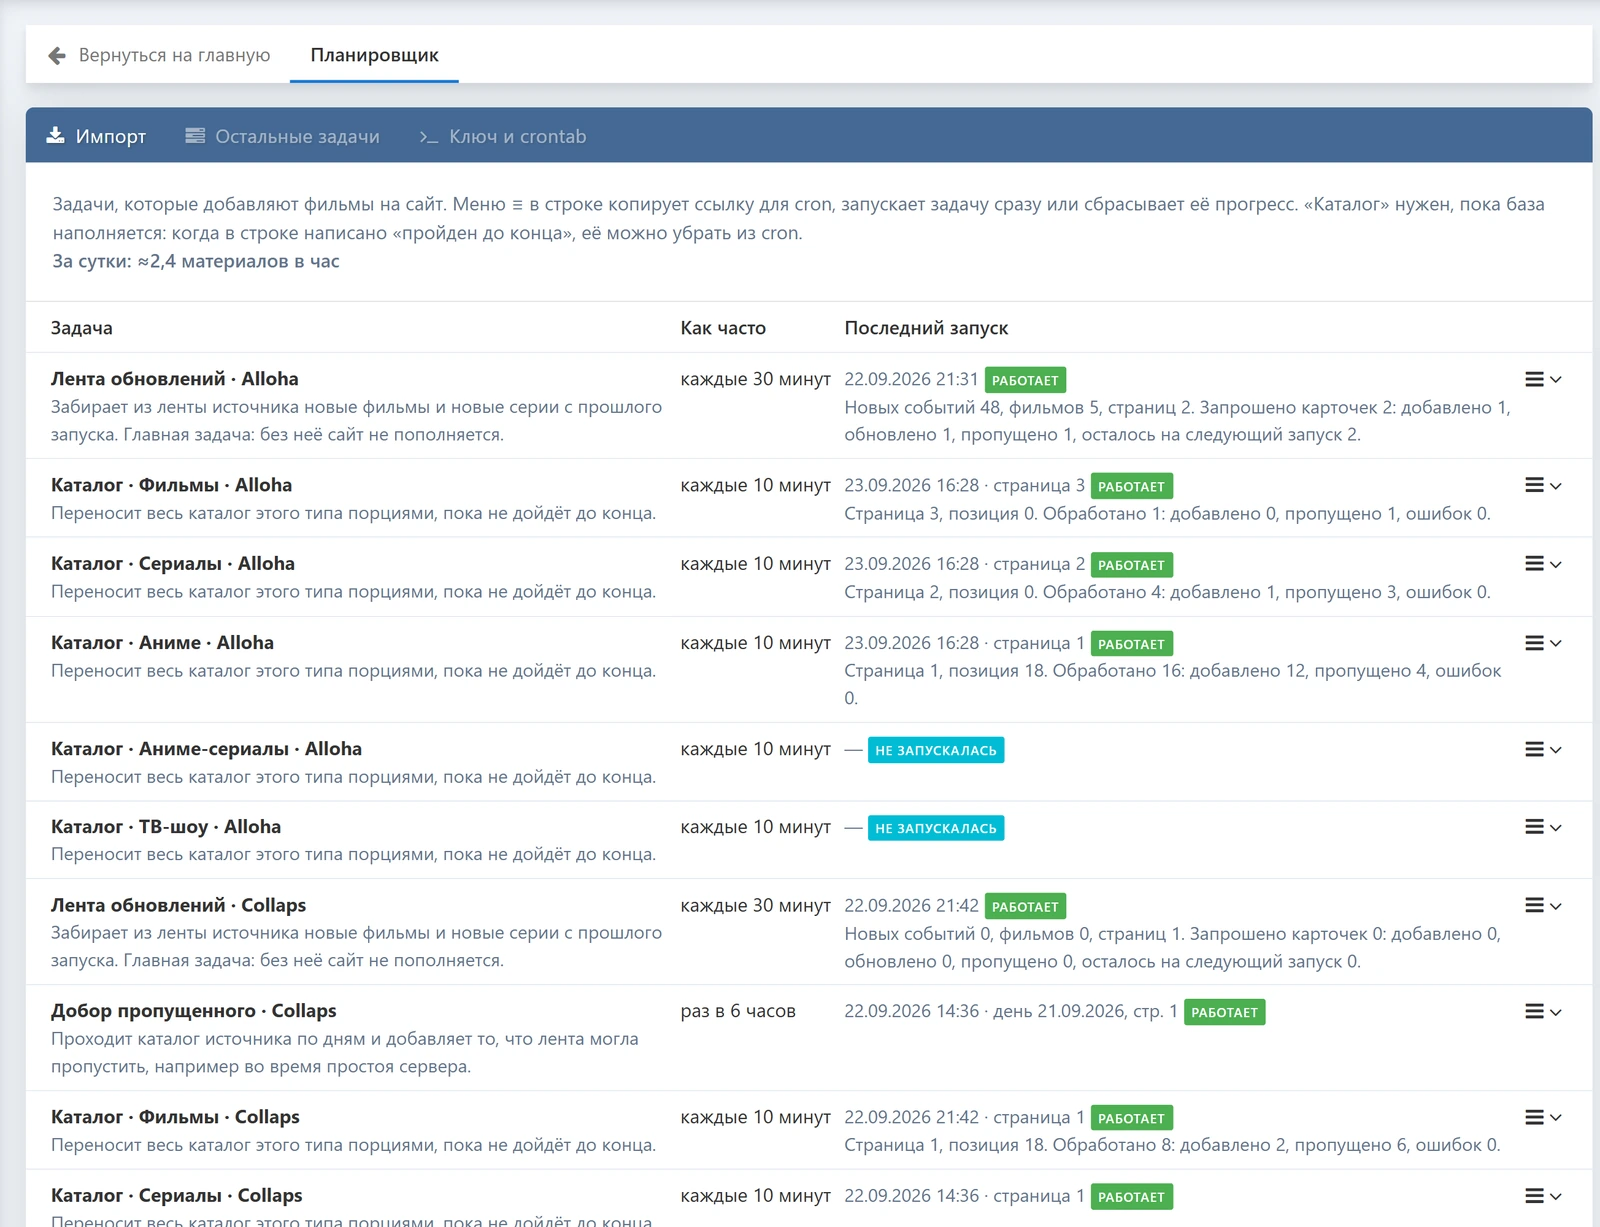
Task: Click раз в 6 часов frequency value
Action: click(x=738, y=1011)
